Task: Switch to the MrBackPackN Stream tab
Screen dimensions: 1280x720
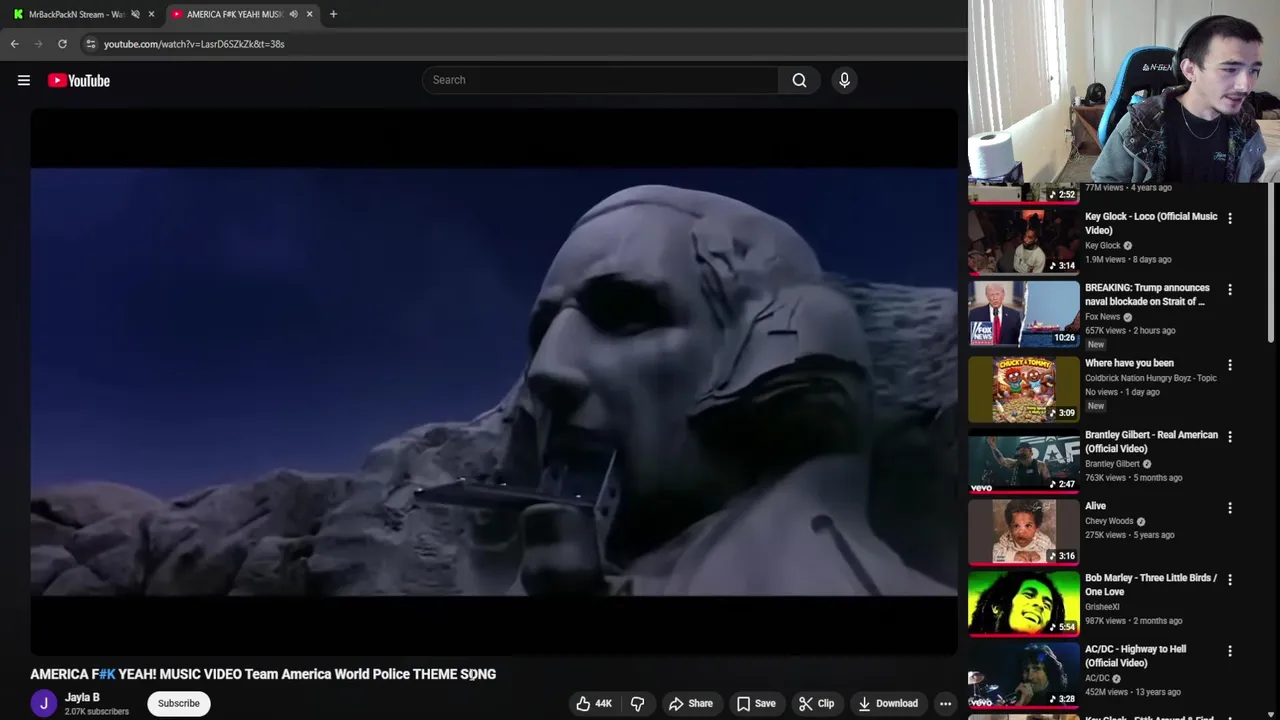Action: point(76,14)
